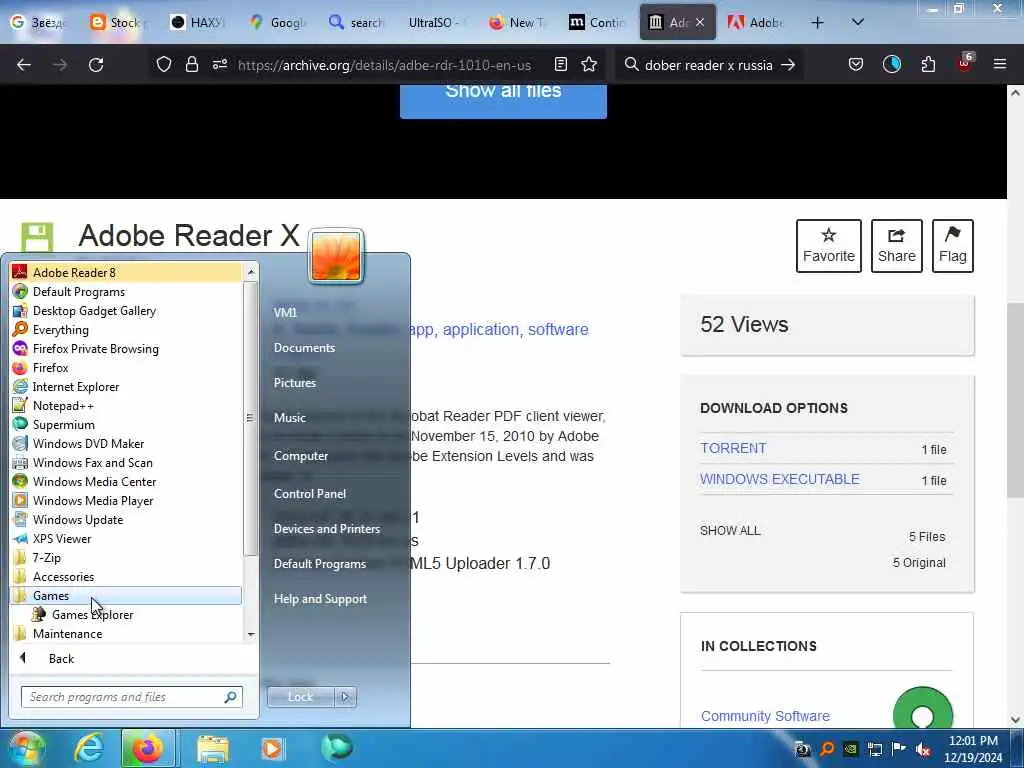Launch Windows Update
1024x768 pixels.
point(125,519)
